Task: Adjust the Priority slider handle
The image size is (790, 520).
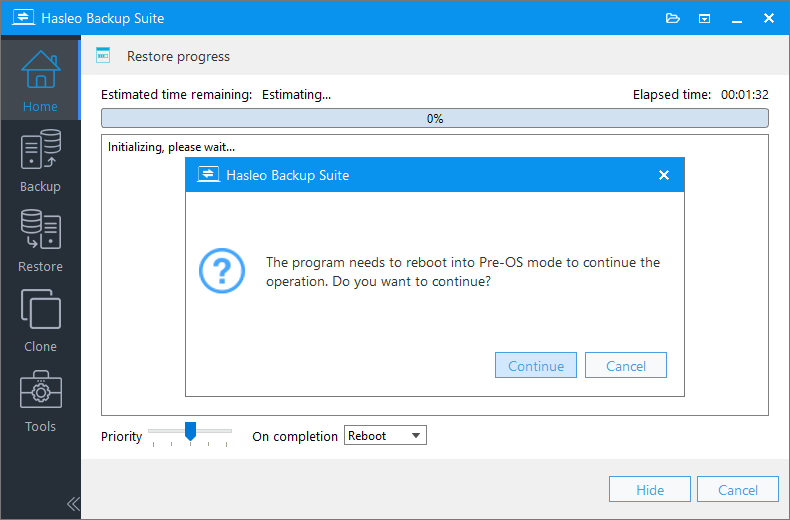Action: [190, 431]
